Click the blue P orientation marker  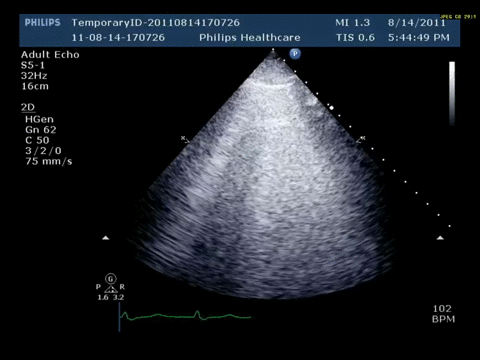point(295,54)
